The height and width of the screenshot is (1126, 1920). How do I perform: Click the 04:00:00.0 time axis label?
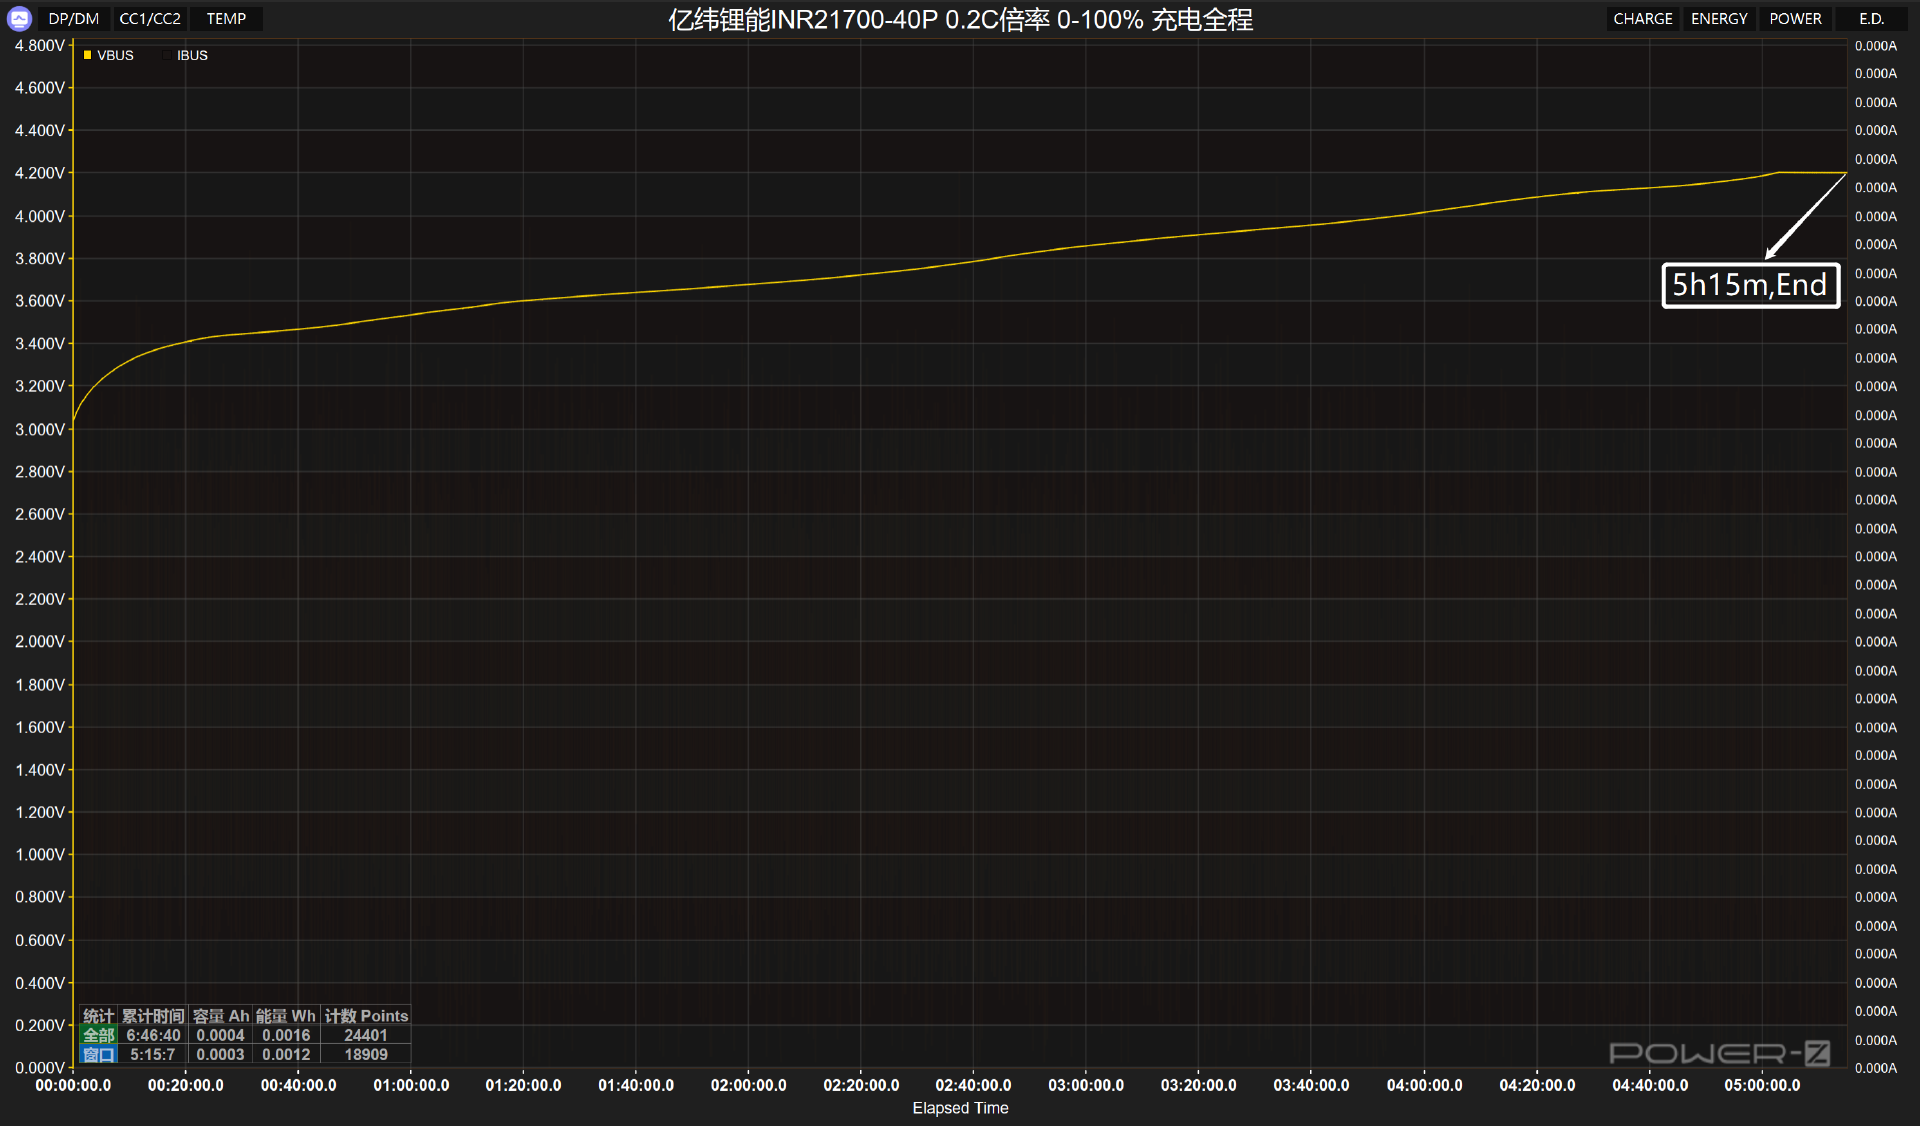(x=1424, y=1085)
